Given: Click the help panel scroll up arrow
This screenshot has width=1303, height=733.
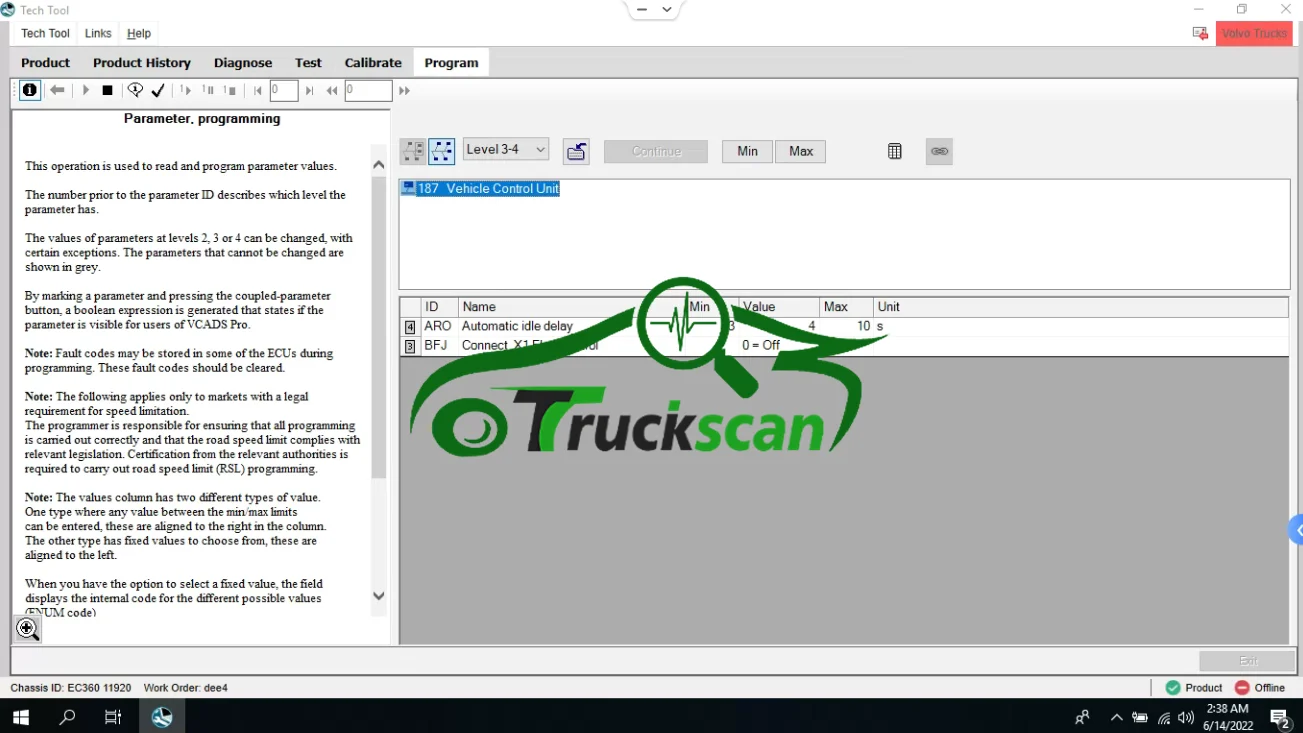Looking at the screenshot, I should 378,165.
